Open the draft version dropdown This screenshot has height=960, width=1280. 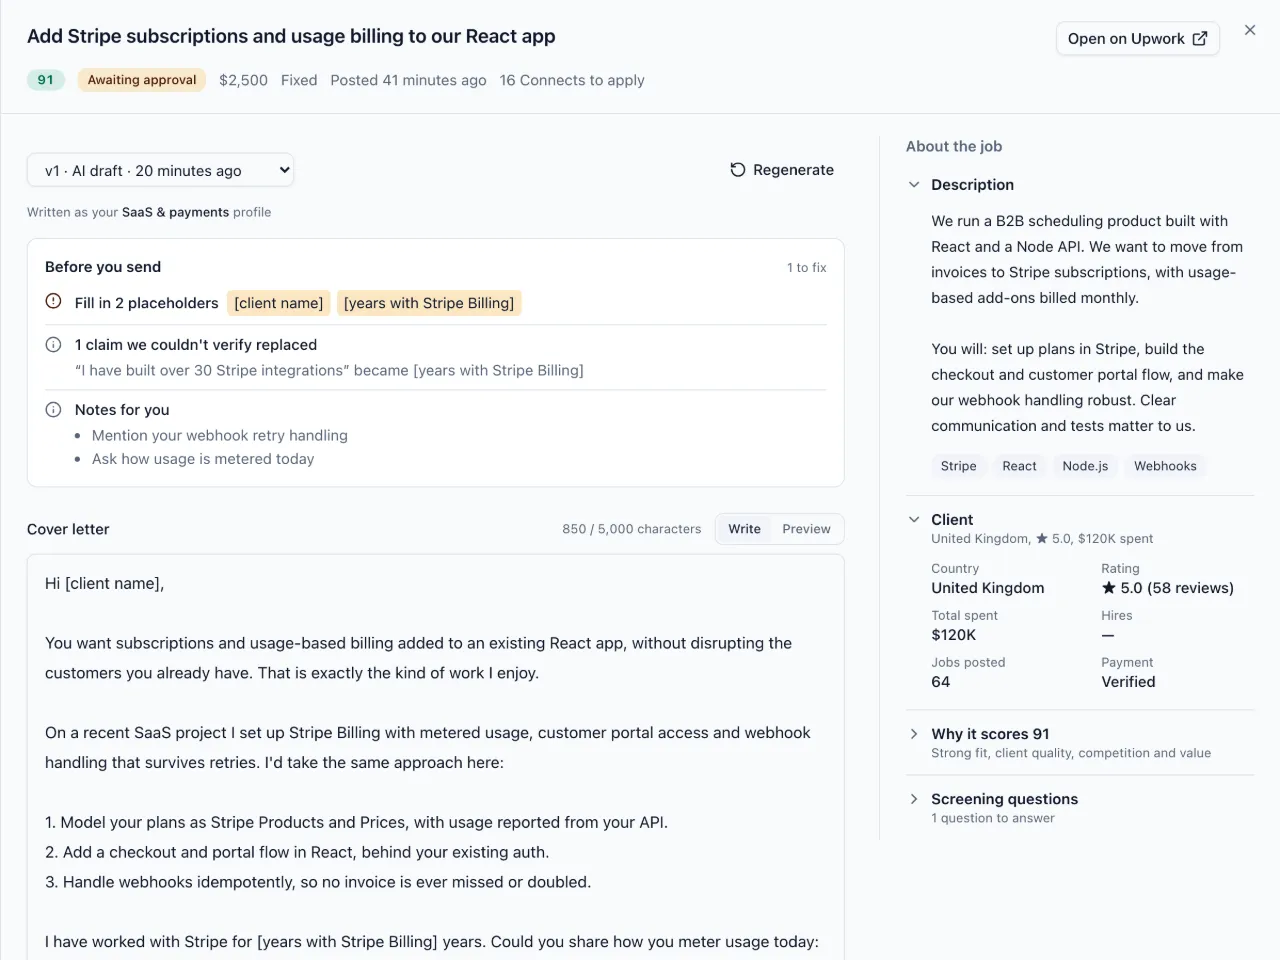click(161, 170)
